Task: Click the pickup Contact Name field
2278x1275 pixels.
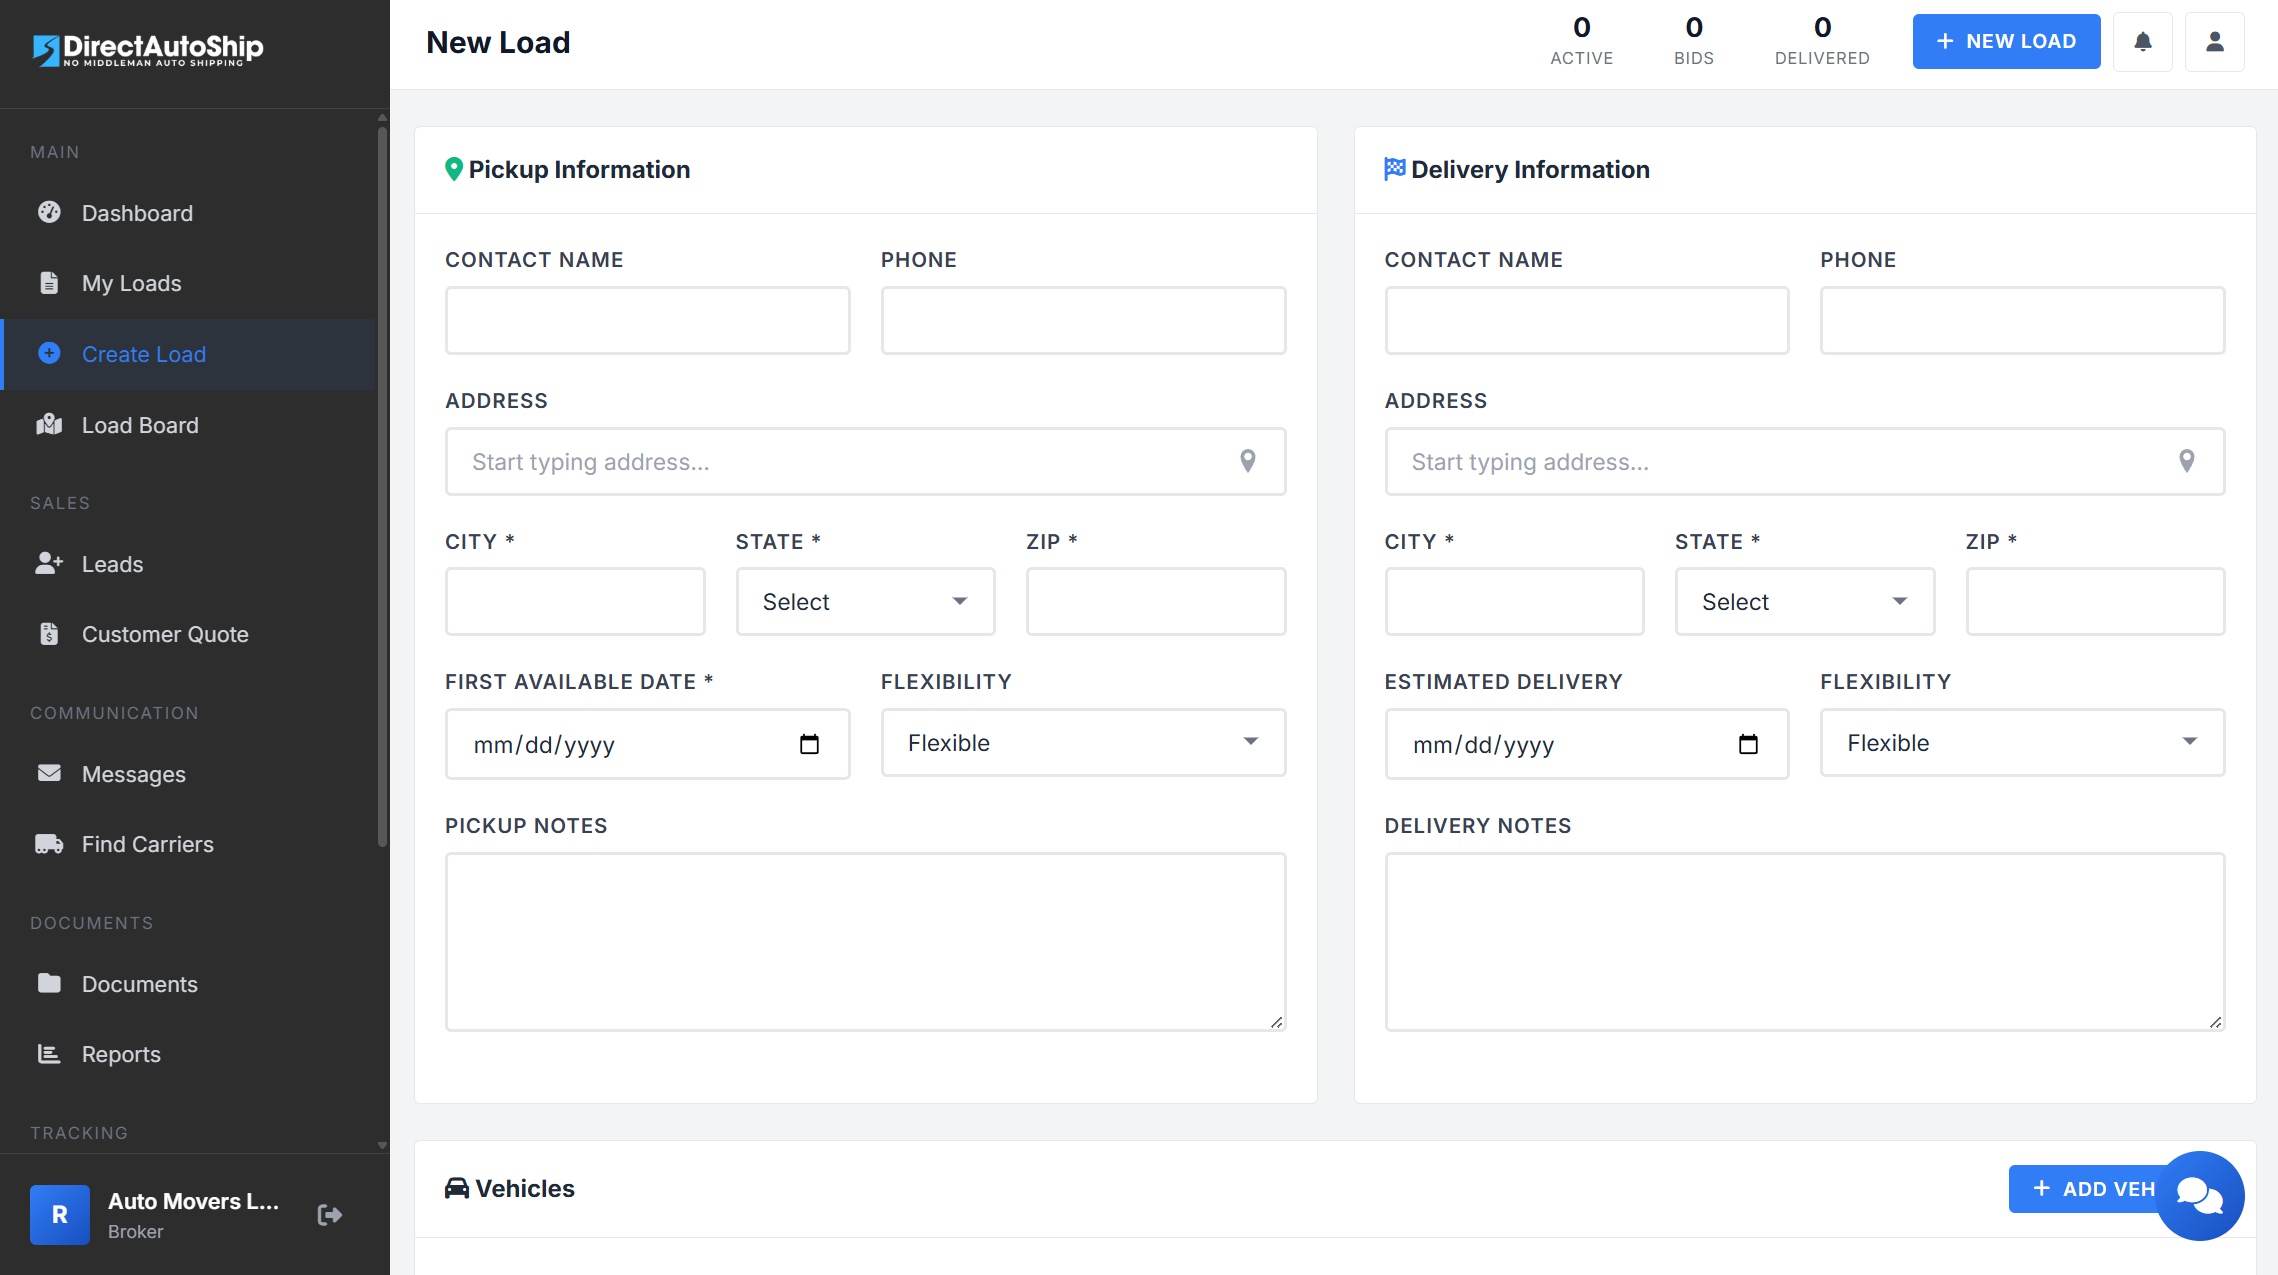Action: [648, 320]
